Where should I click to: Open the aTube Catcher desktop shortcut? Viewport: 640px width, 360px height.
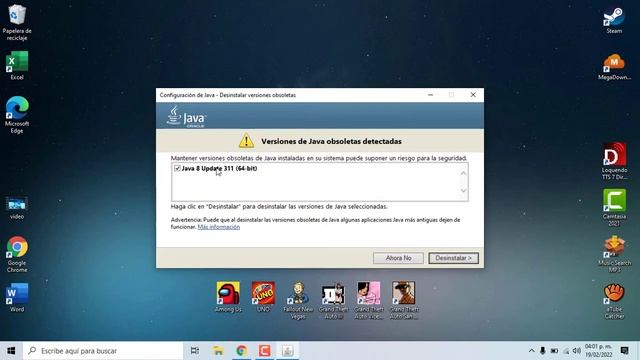(x=614, y=300)
